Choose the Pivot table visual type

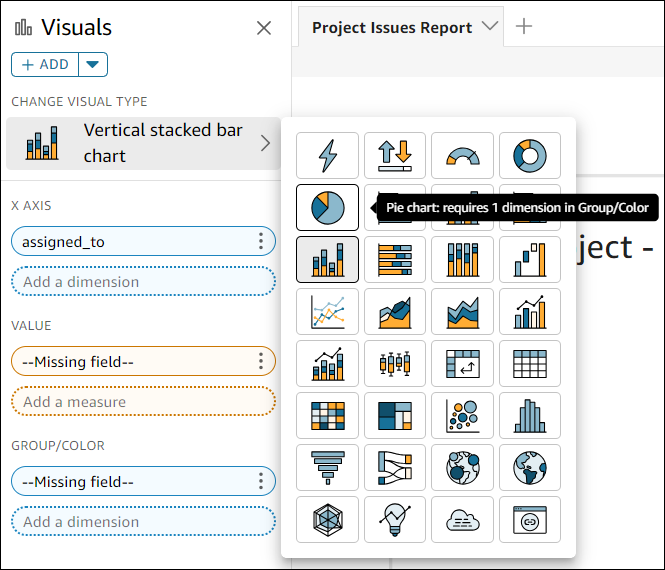(462, 364)
